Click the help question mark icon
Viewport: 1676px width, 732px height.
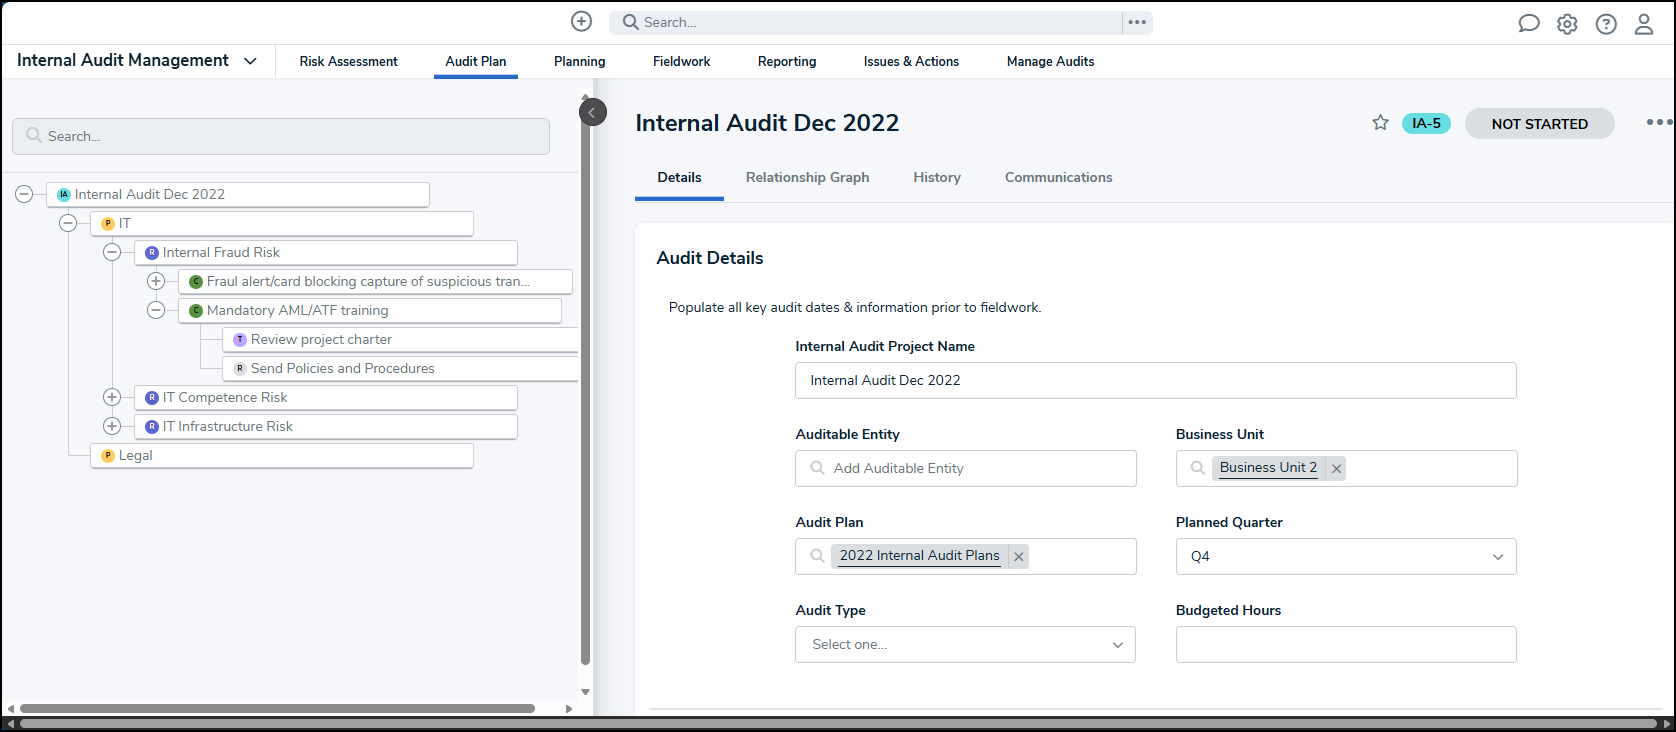(x=1606, y=24)
